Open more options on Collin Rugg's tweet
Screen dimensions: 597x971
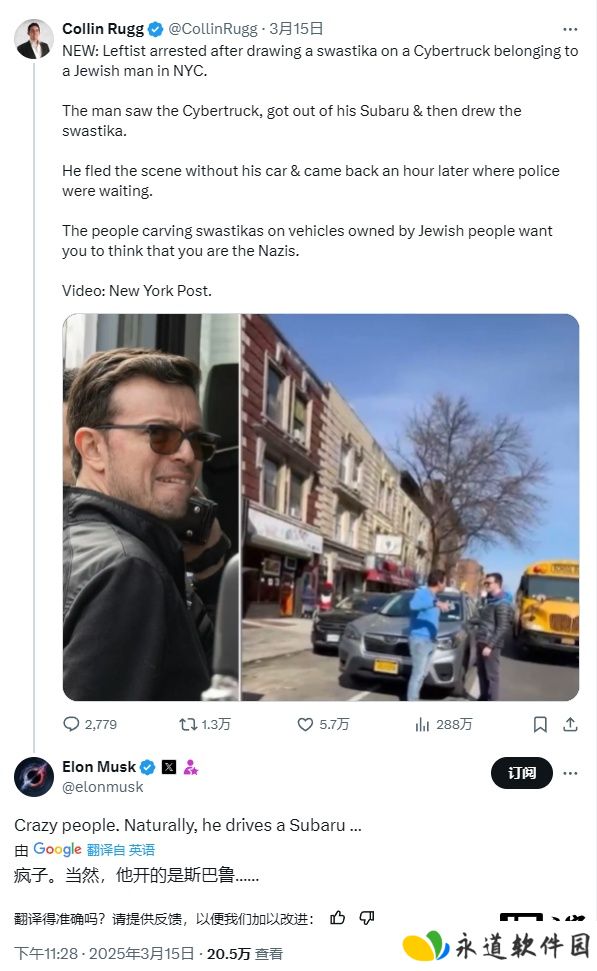point(570,29)
